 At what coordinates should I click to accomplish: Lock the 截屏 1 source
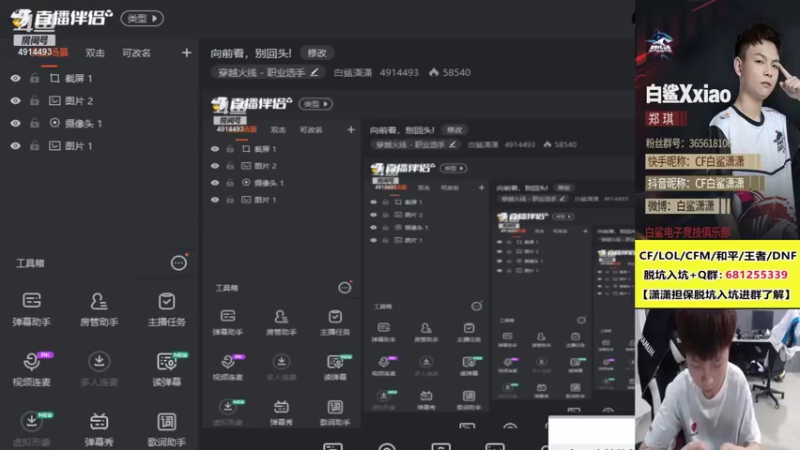(x=34, y=78)
